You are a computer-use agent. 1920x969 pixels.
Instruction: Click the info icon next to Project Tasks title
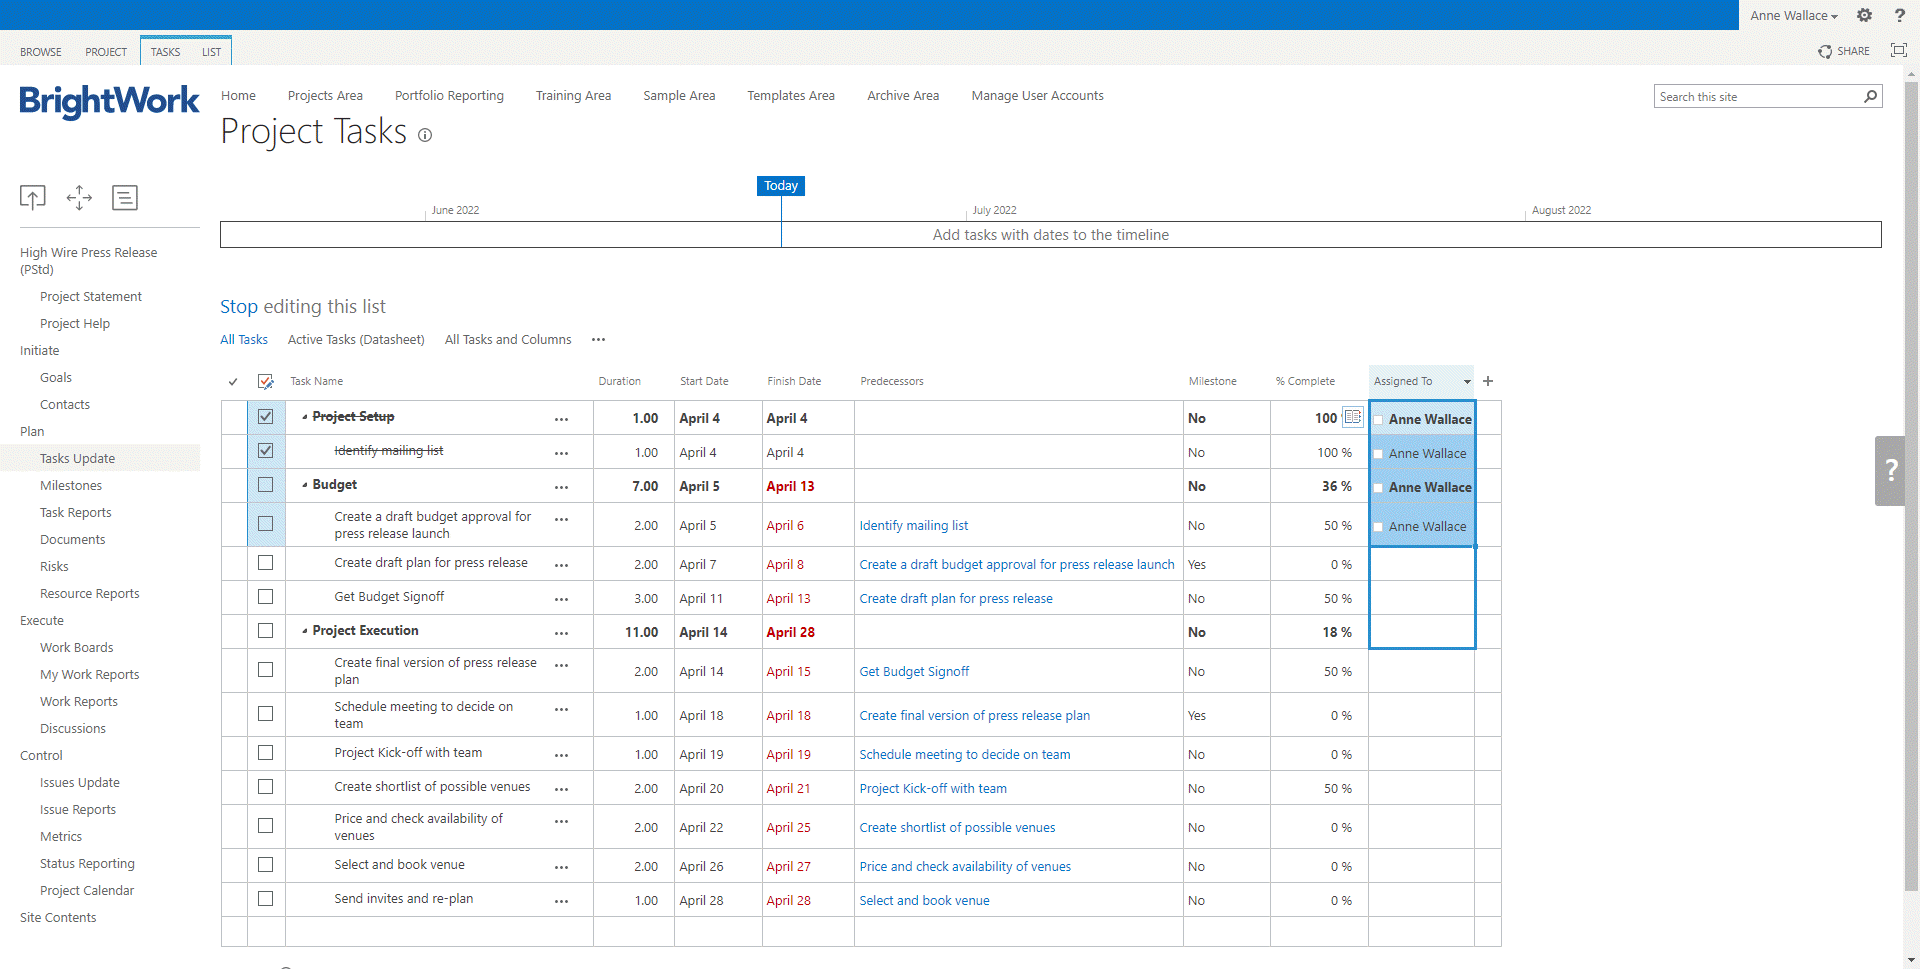[x=425, y=135]
